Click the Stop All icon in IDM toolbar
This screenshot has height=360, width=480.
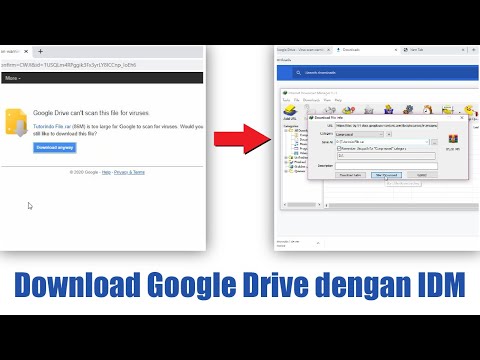349,110
